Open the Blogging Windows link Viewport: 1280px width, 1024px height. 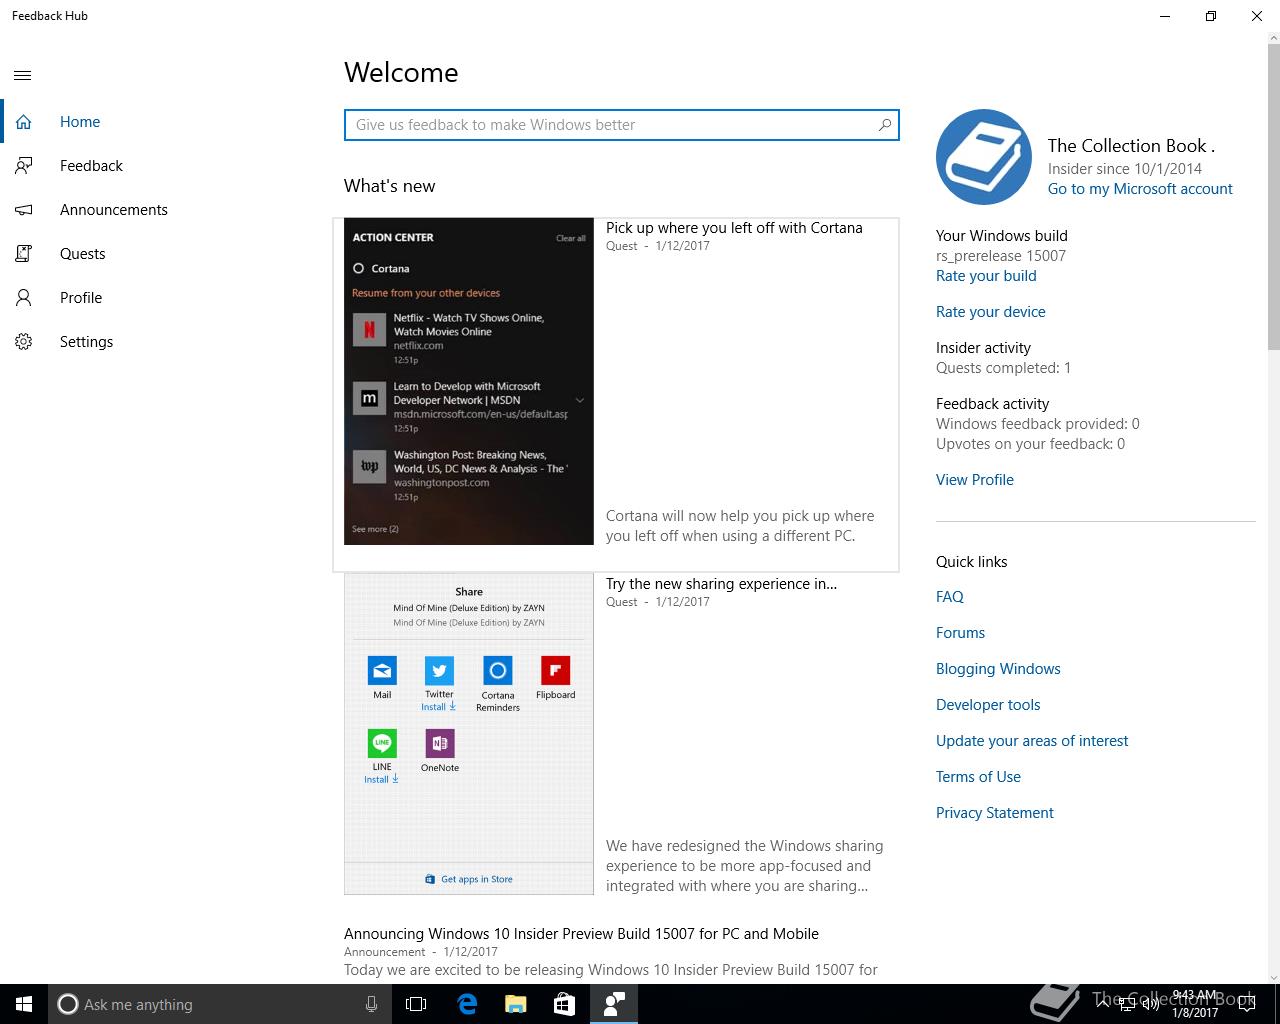click(998, 669)
